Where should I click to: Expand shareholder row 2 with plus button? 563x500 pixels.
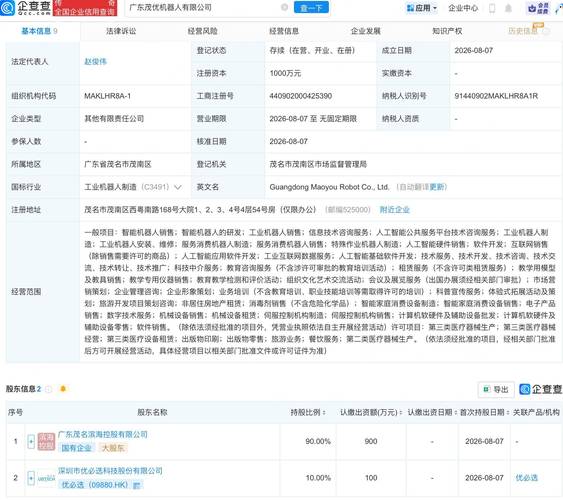coord(31,478)
